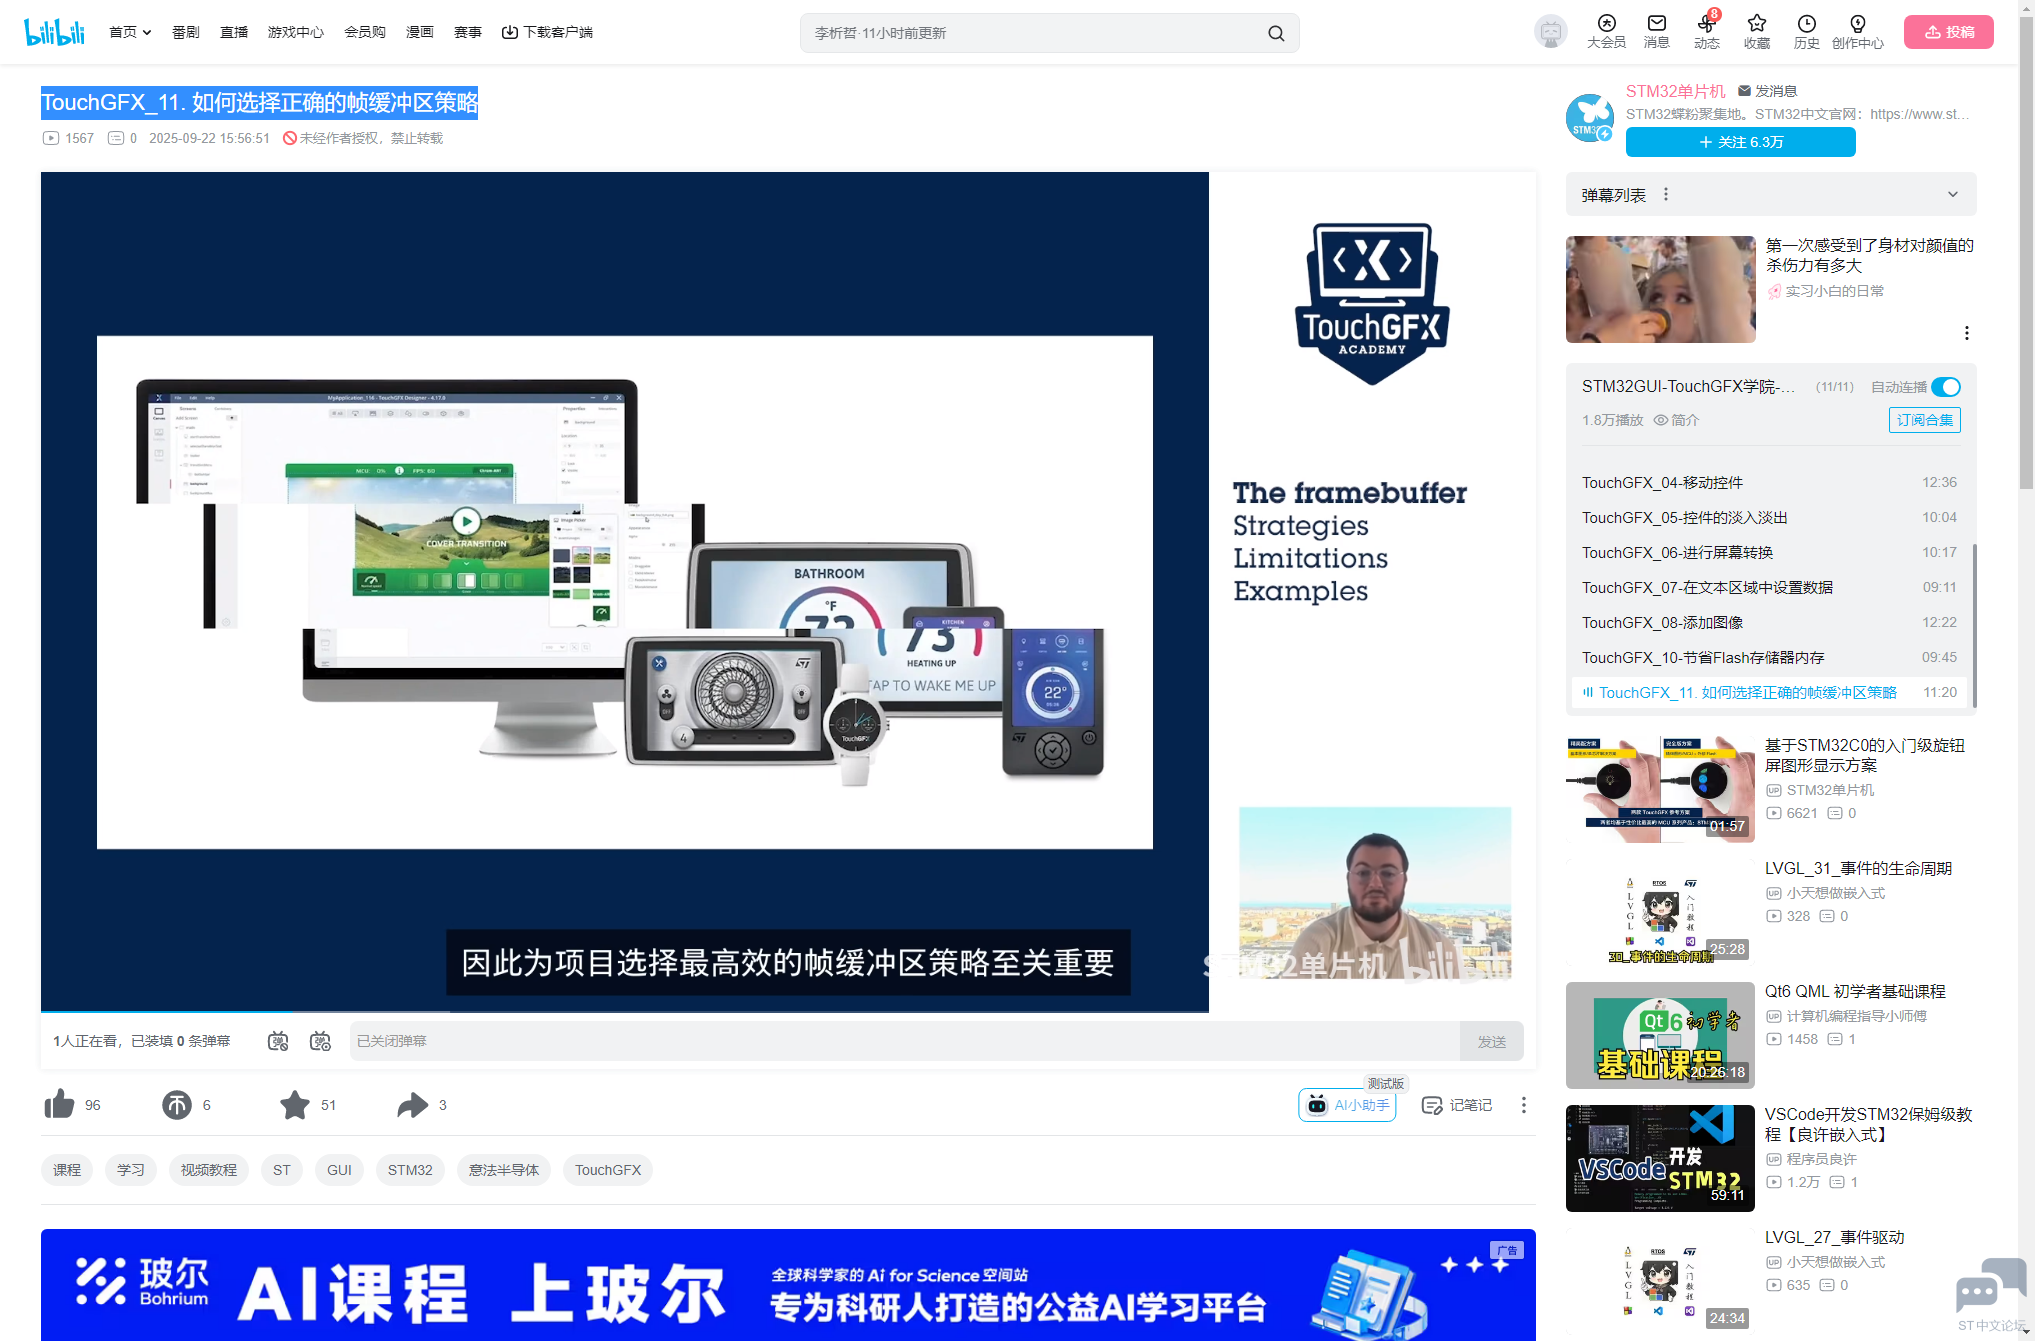Open the AI小助手 assistant
The image size is (2035, 1341).
point(1347,1104)
